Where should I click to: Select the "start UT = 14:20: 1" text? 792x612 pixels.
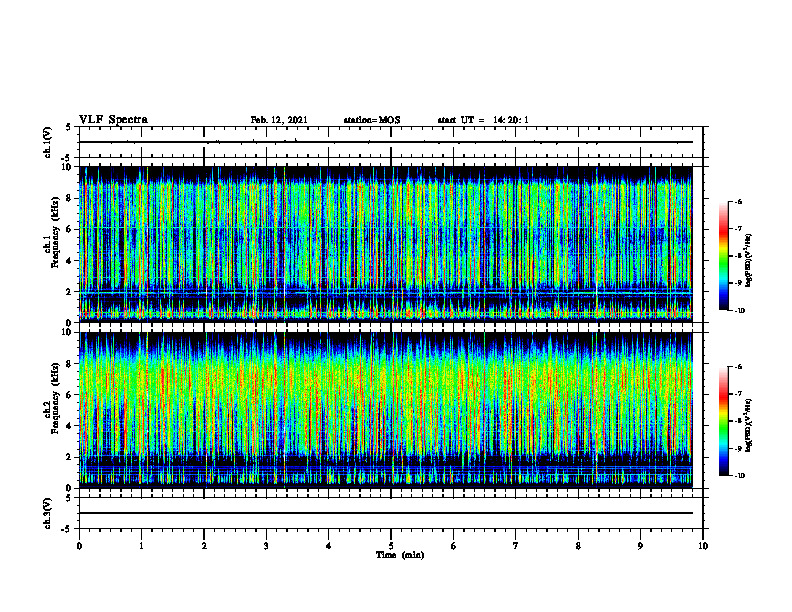[483, 120]
